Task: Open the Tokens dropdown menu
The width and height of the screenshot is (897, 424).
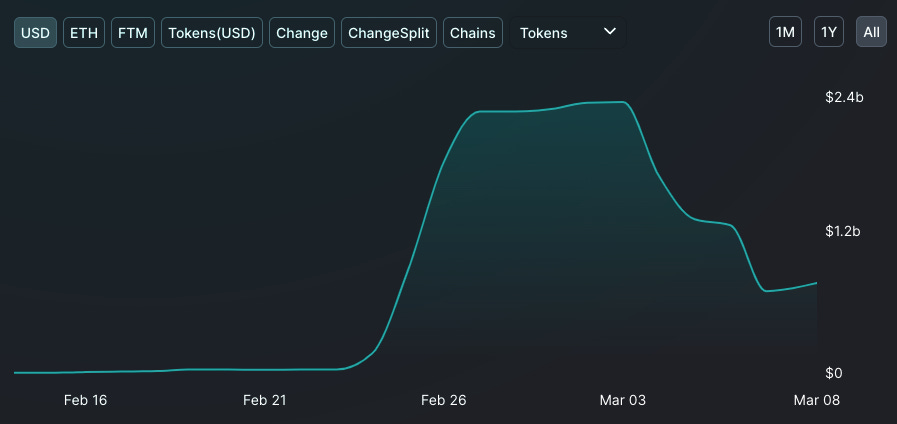Action: (567, 33)
